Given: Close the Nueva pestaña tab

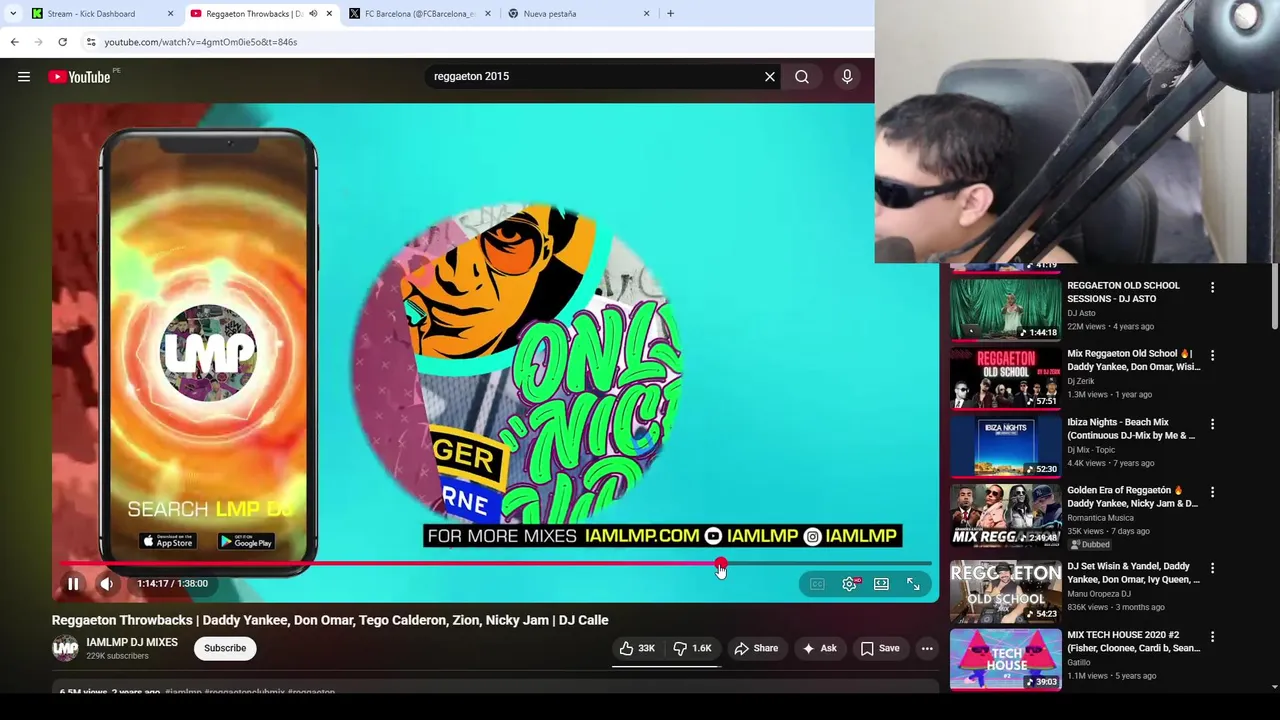Looking at the screenshot, I should pos(646,14).
